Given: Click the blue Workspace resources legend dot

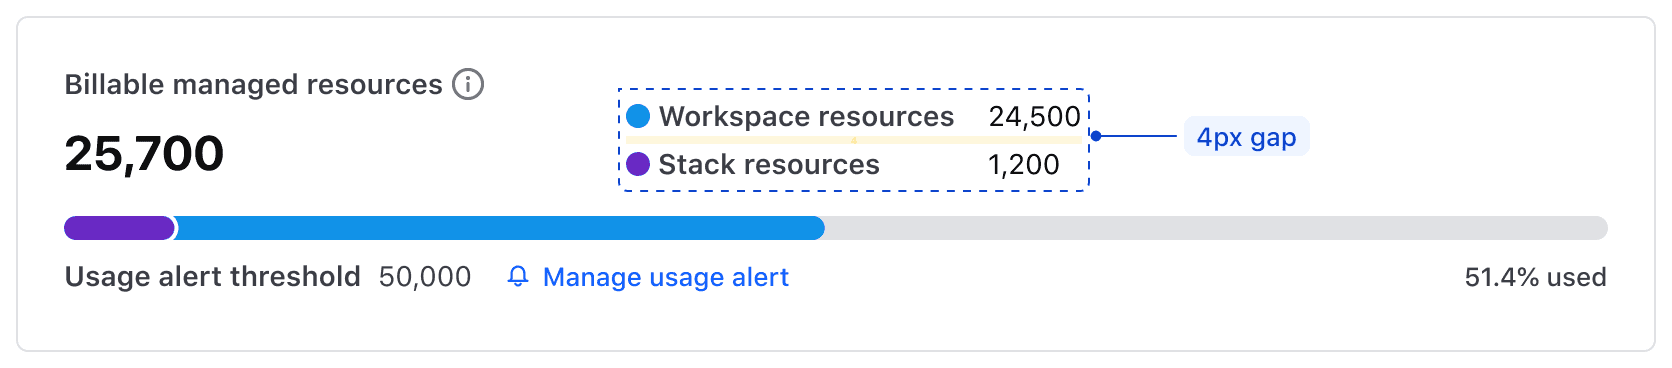Looking at the screenshot, I should (x=638, y=116).
